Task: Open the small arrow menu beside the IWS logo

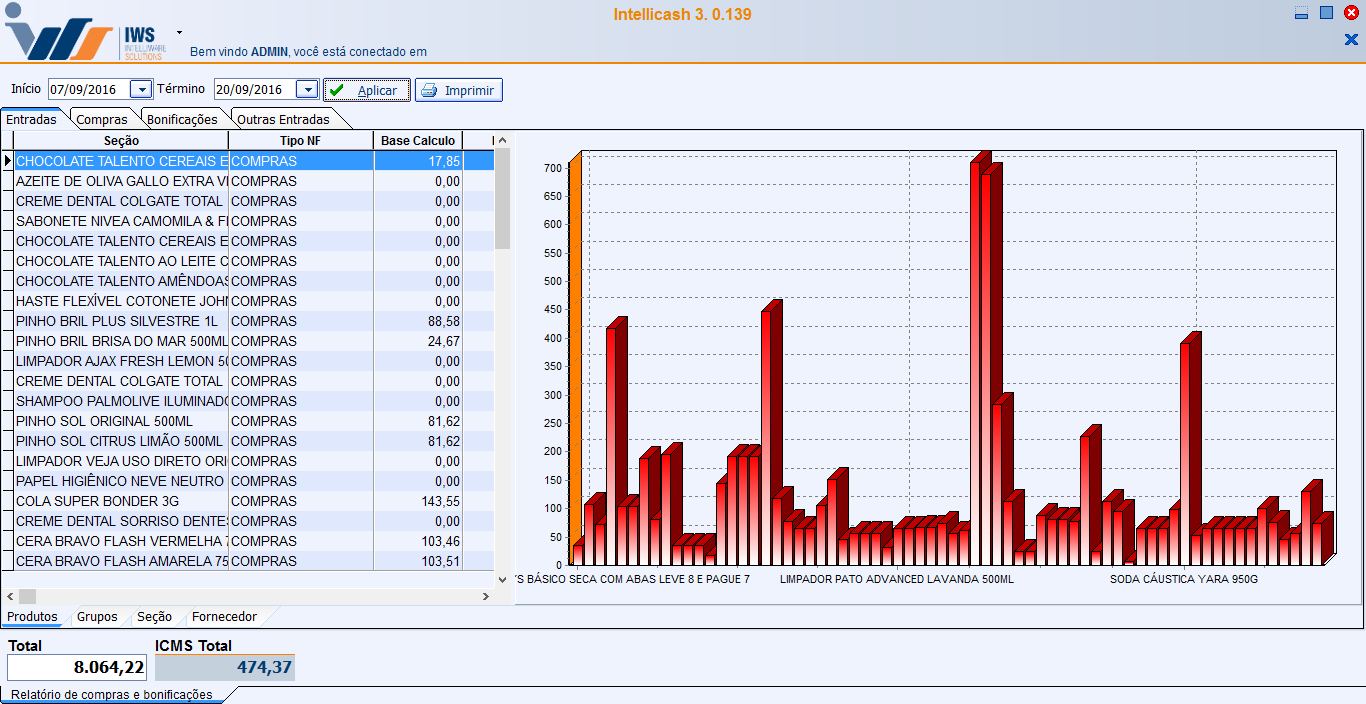Action: (179, 32)
